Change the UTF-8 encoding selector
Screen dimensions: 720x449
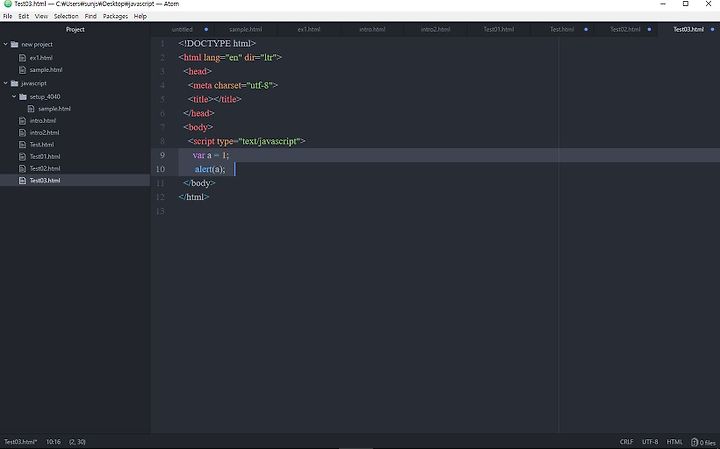pyautogui.click(x=650, y=442)
